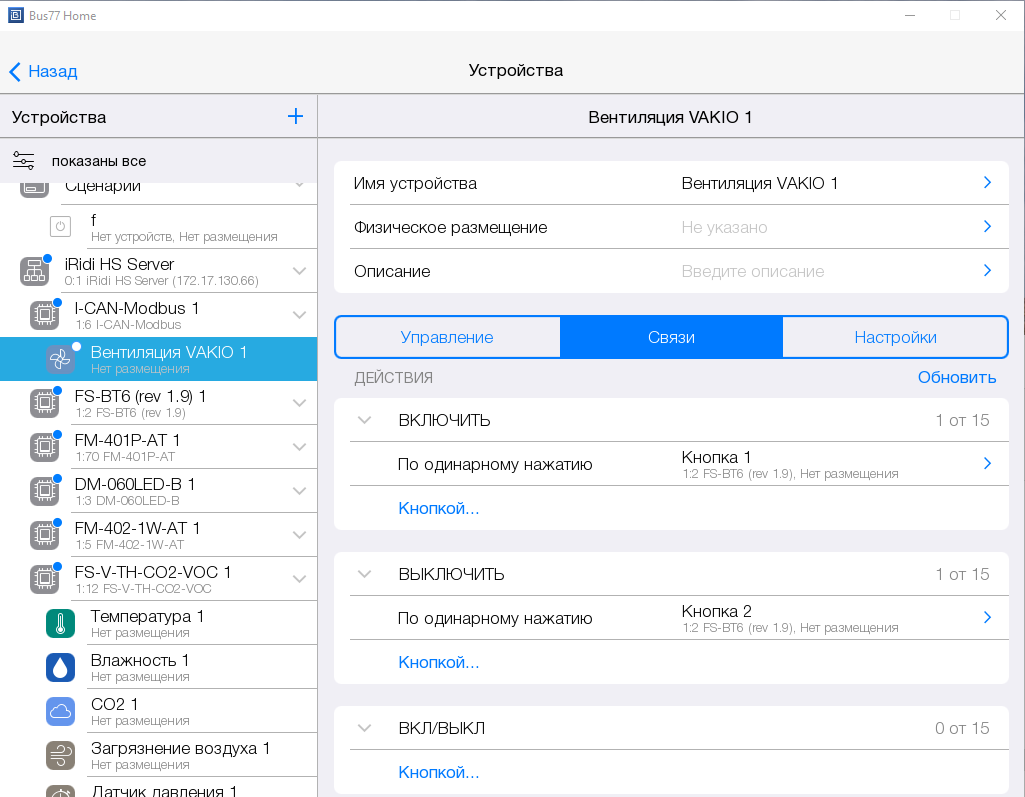Screen dimensions: 1025x797
Task: Select Влажность 1 in device list
Action: point(158,667)
